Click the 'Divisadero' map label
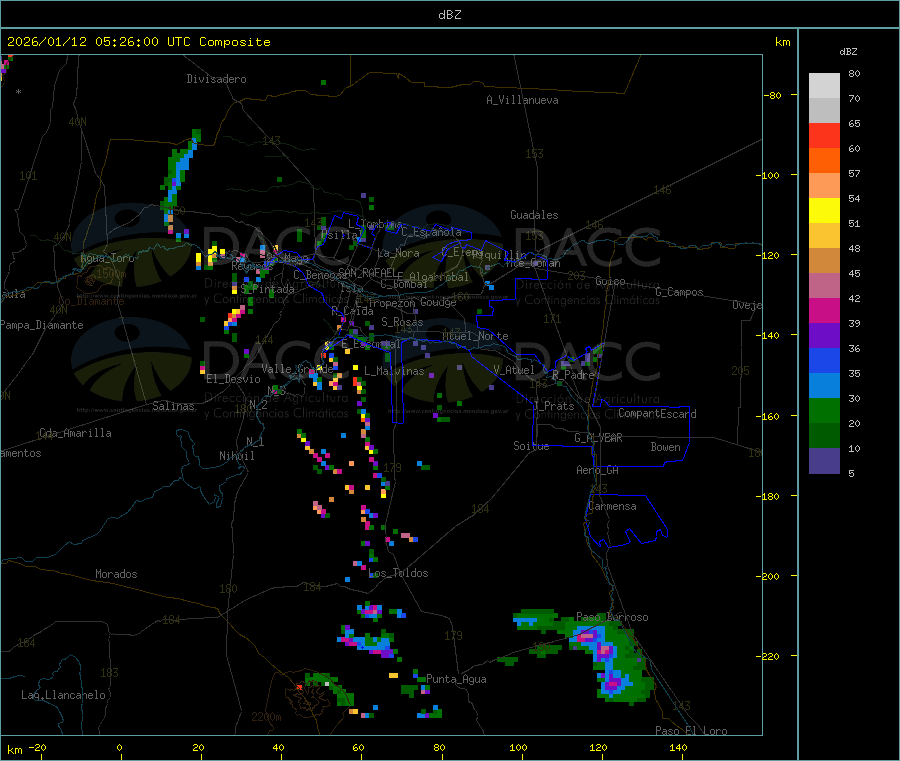The height and width of the screenshot is (761, 900). (x=216, y=79)
